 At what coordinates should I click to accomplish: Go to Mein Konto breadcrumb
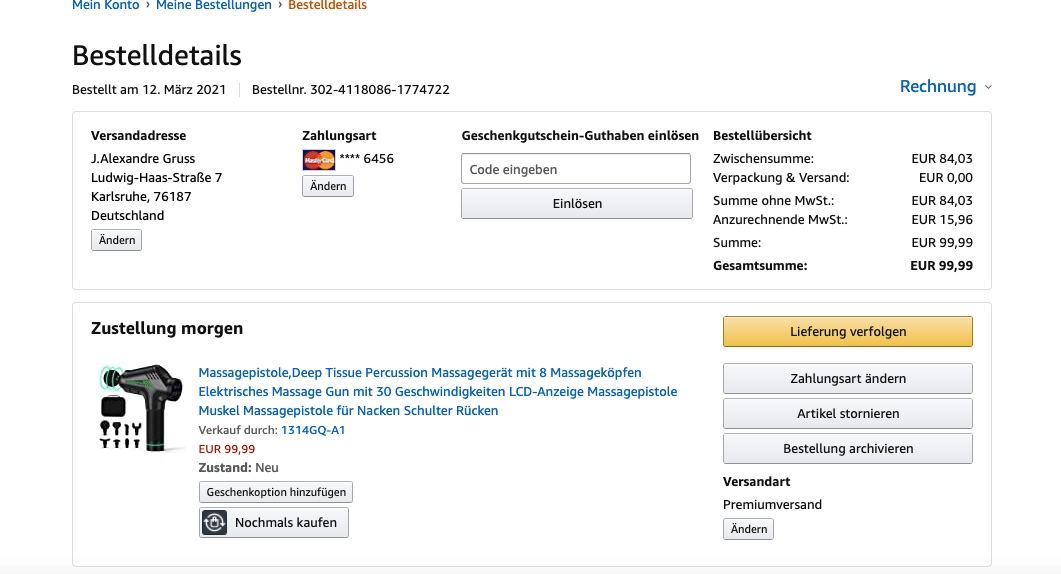coord(106,6)
